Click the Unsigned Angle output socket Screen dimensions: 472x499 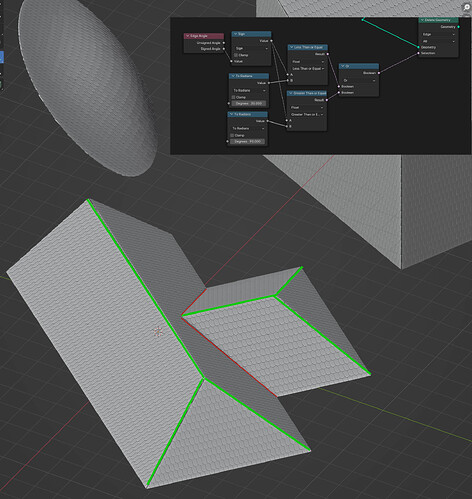[224, 43]
